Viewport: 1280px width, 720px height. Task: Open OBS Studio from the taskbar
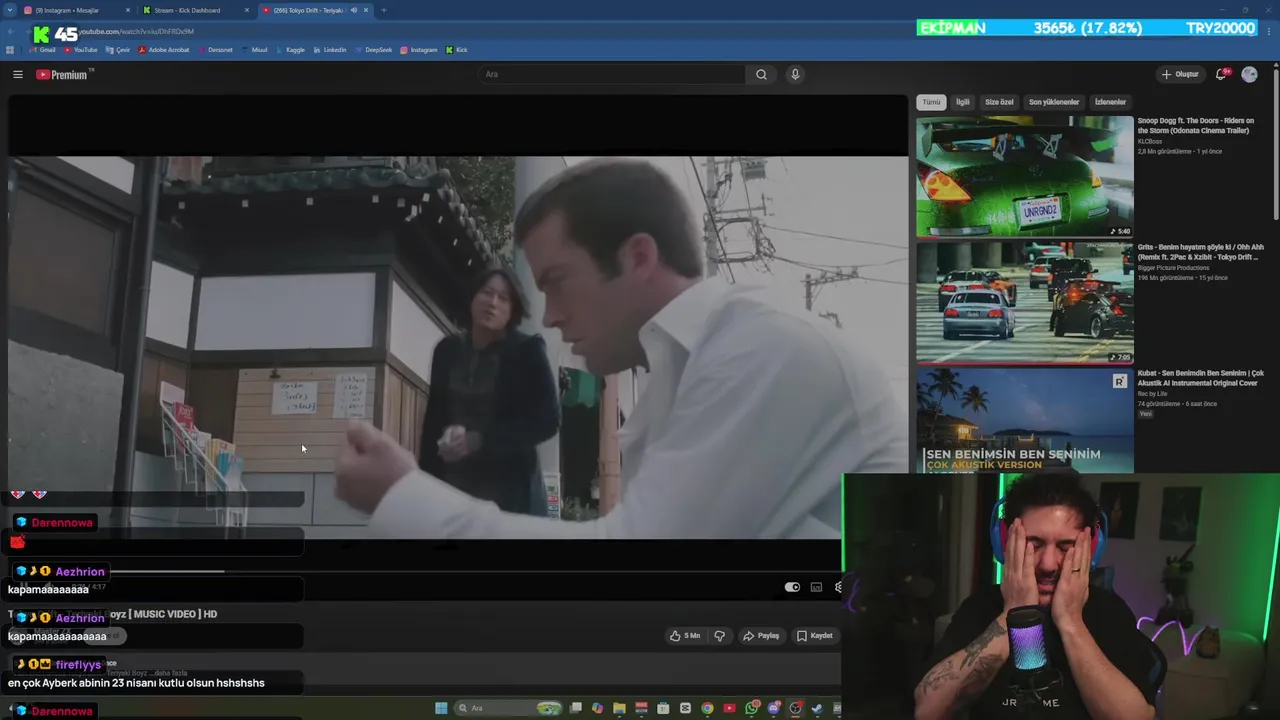pyautogui.click(x=795, y=708)
